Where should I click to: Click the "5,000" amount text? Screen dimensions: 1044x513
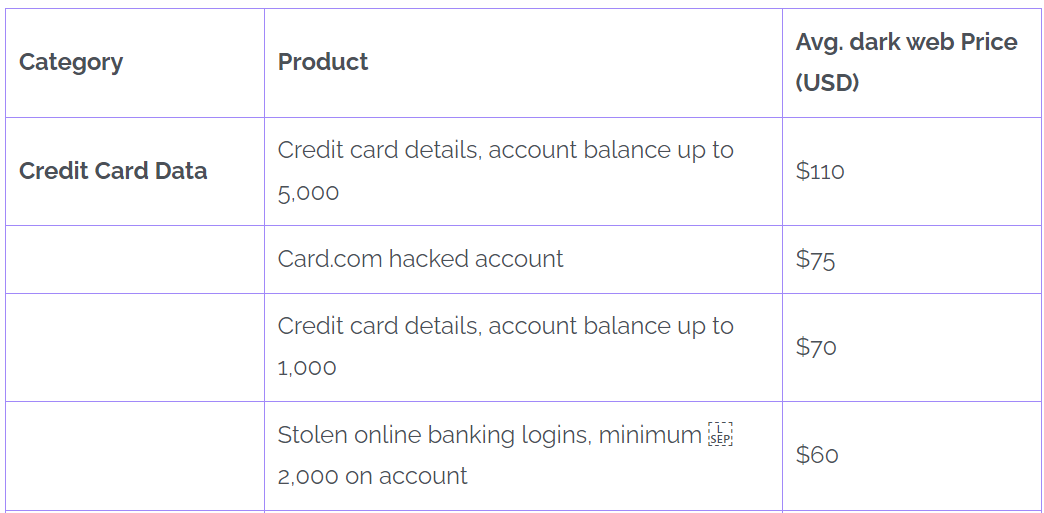pos(308,193)
